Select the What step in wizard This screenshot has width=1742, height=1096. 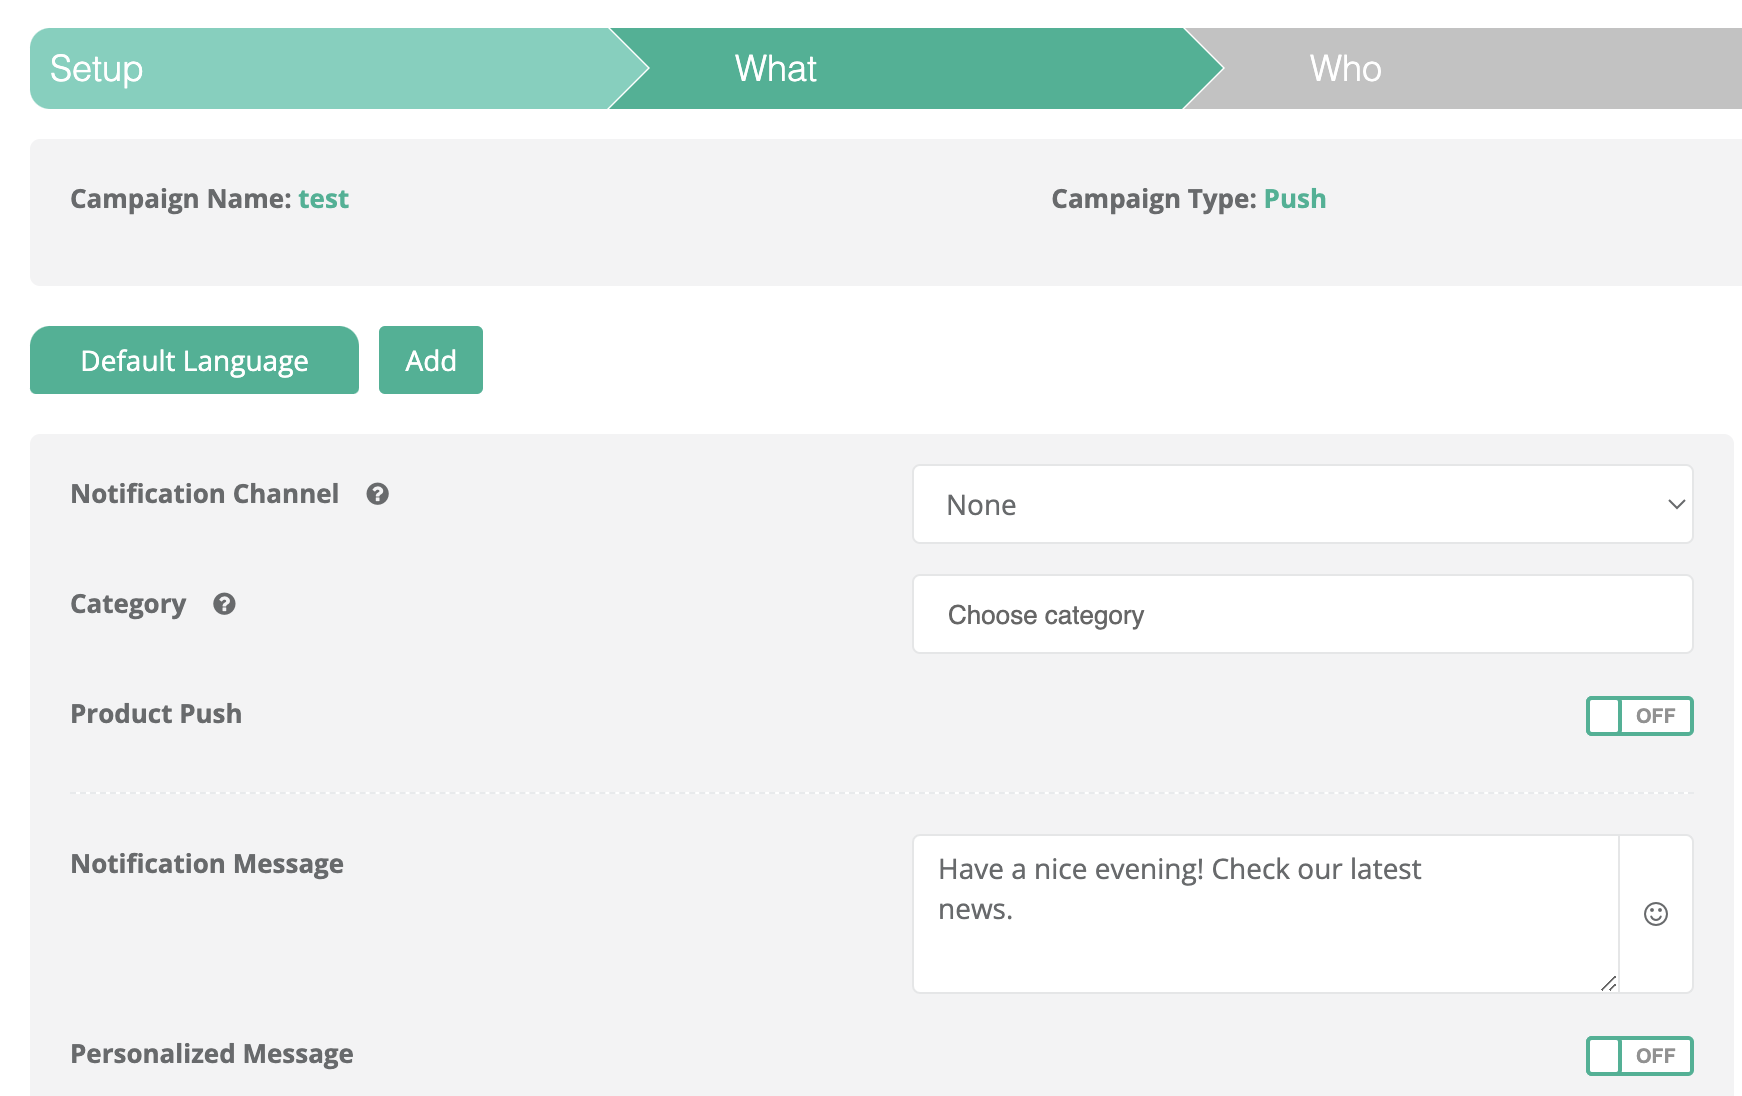(776, 69)
